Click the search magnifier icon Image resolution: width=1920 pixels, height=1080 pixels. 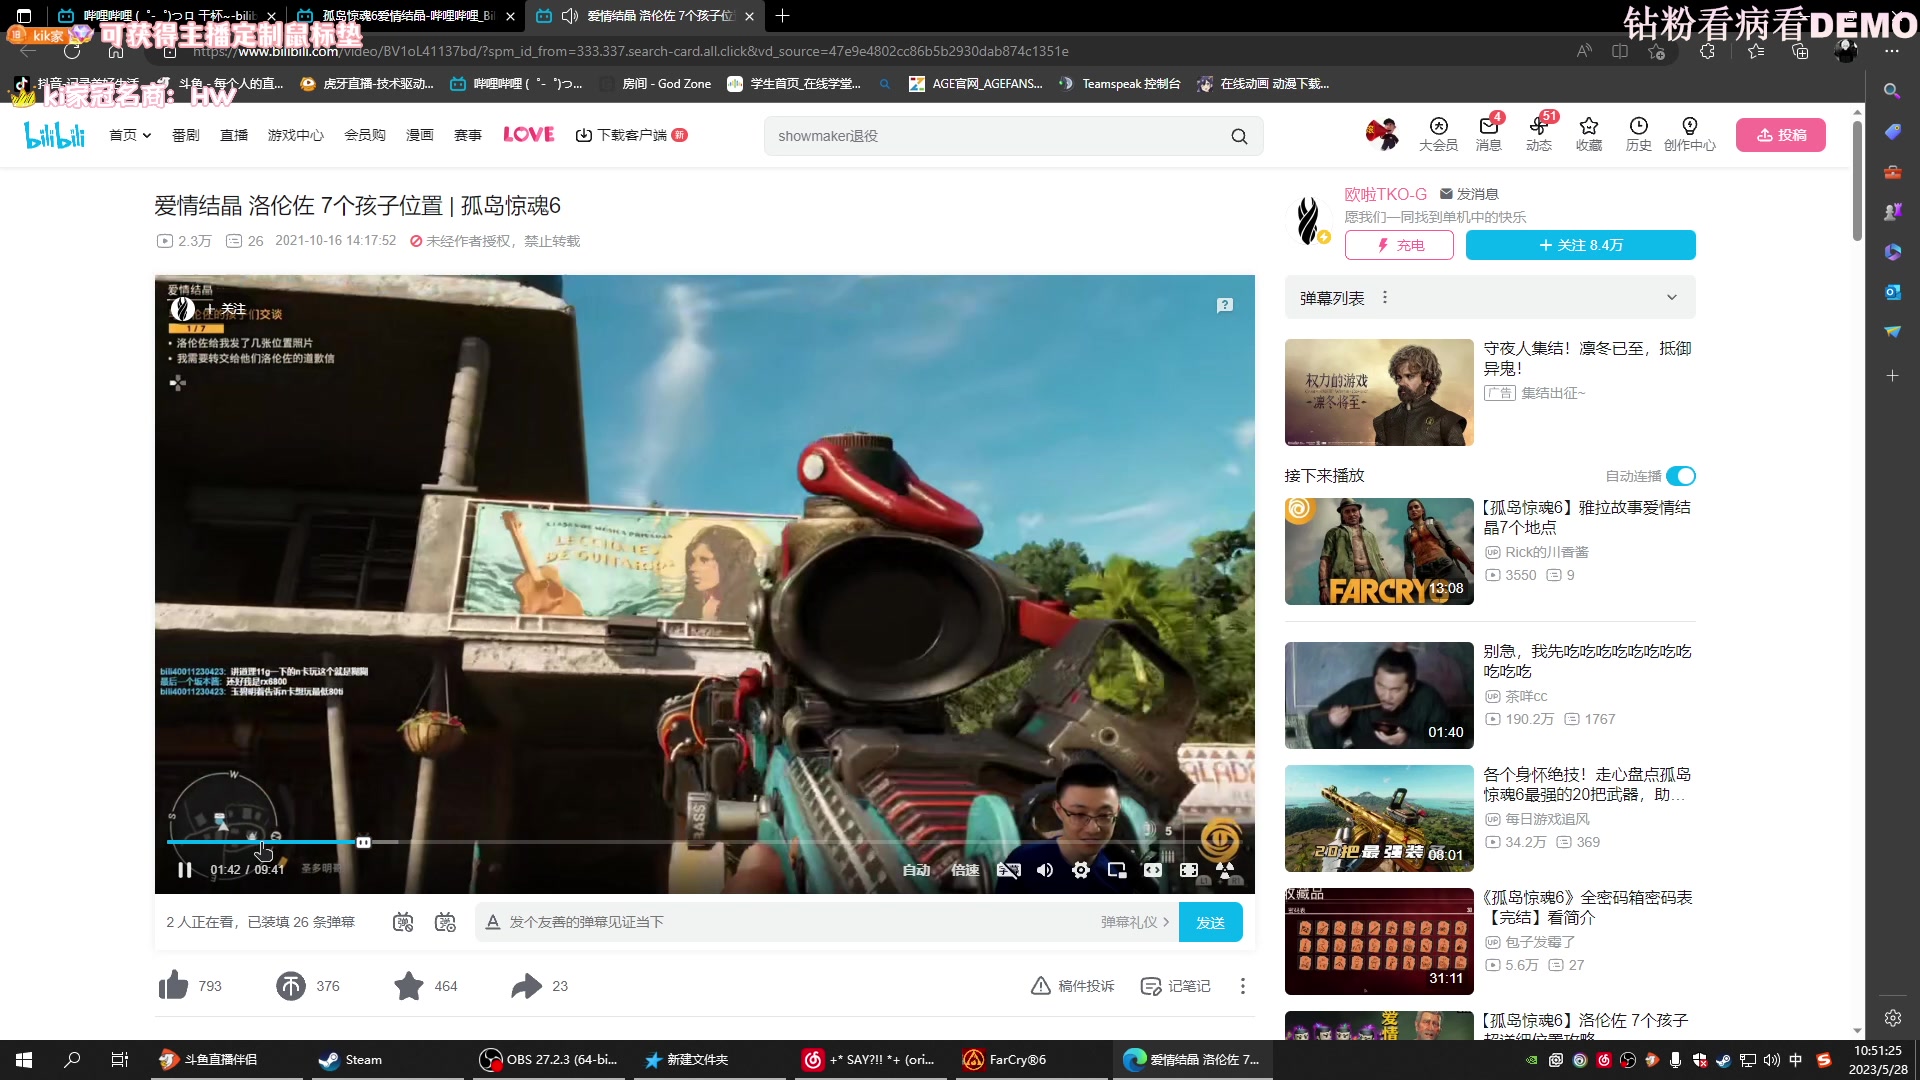[x=1239, y=136]
